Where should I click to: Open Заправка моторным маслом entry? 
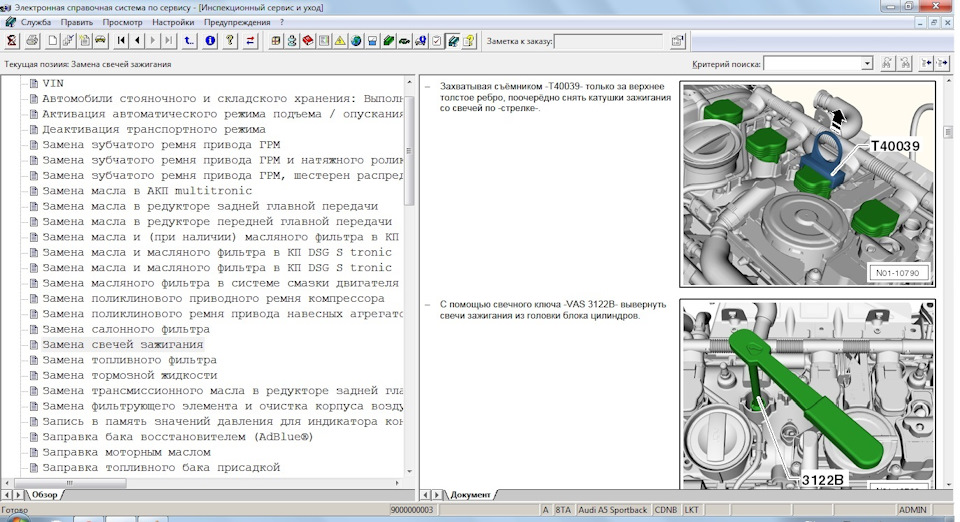pos(126,452)
